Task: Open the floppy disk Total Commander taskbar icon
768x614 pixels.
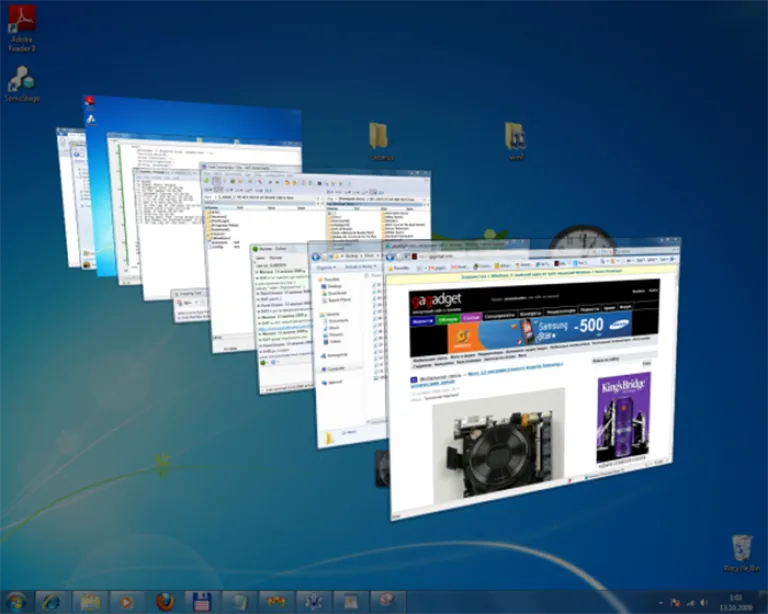Action: click(202, 602)
